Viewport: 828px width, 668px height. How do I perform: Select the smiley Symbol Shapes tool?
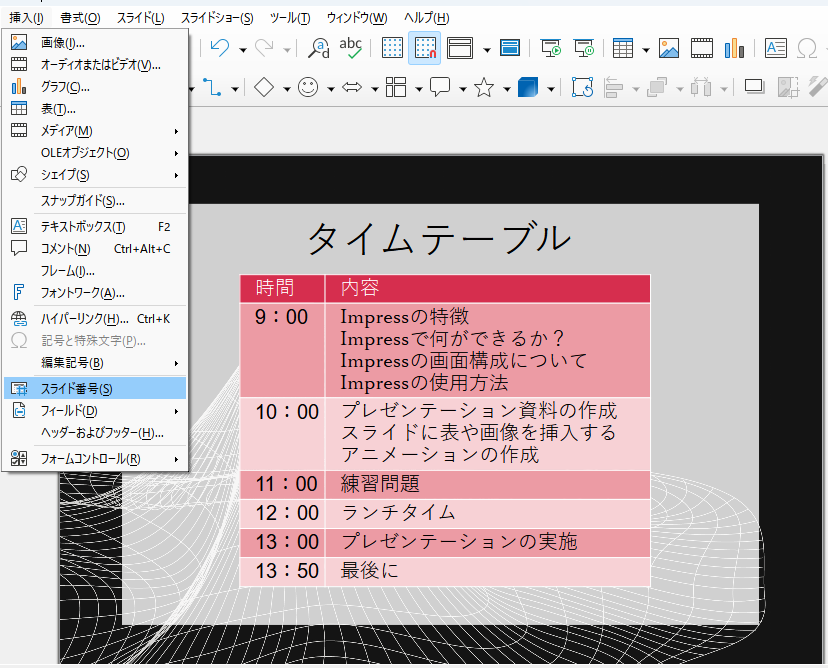[308, 87]
